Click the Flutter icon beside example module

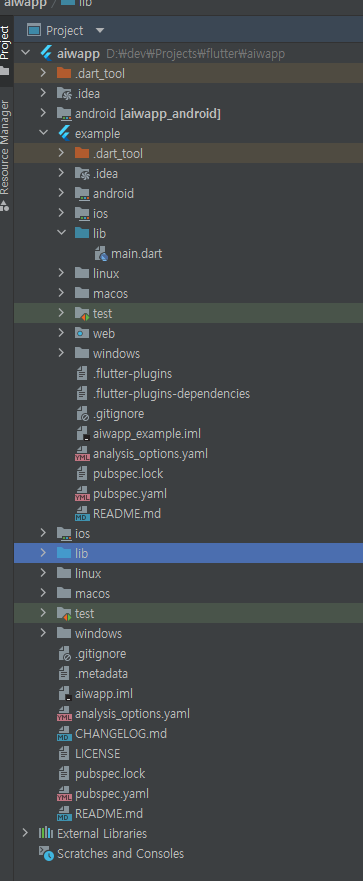[x=65, y=133]
